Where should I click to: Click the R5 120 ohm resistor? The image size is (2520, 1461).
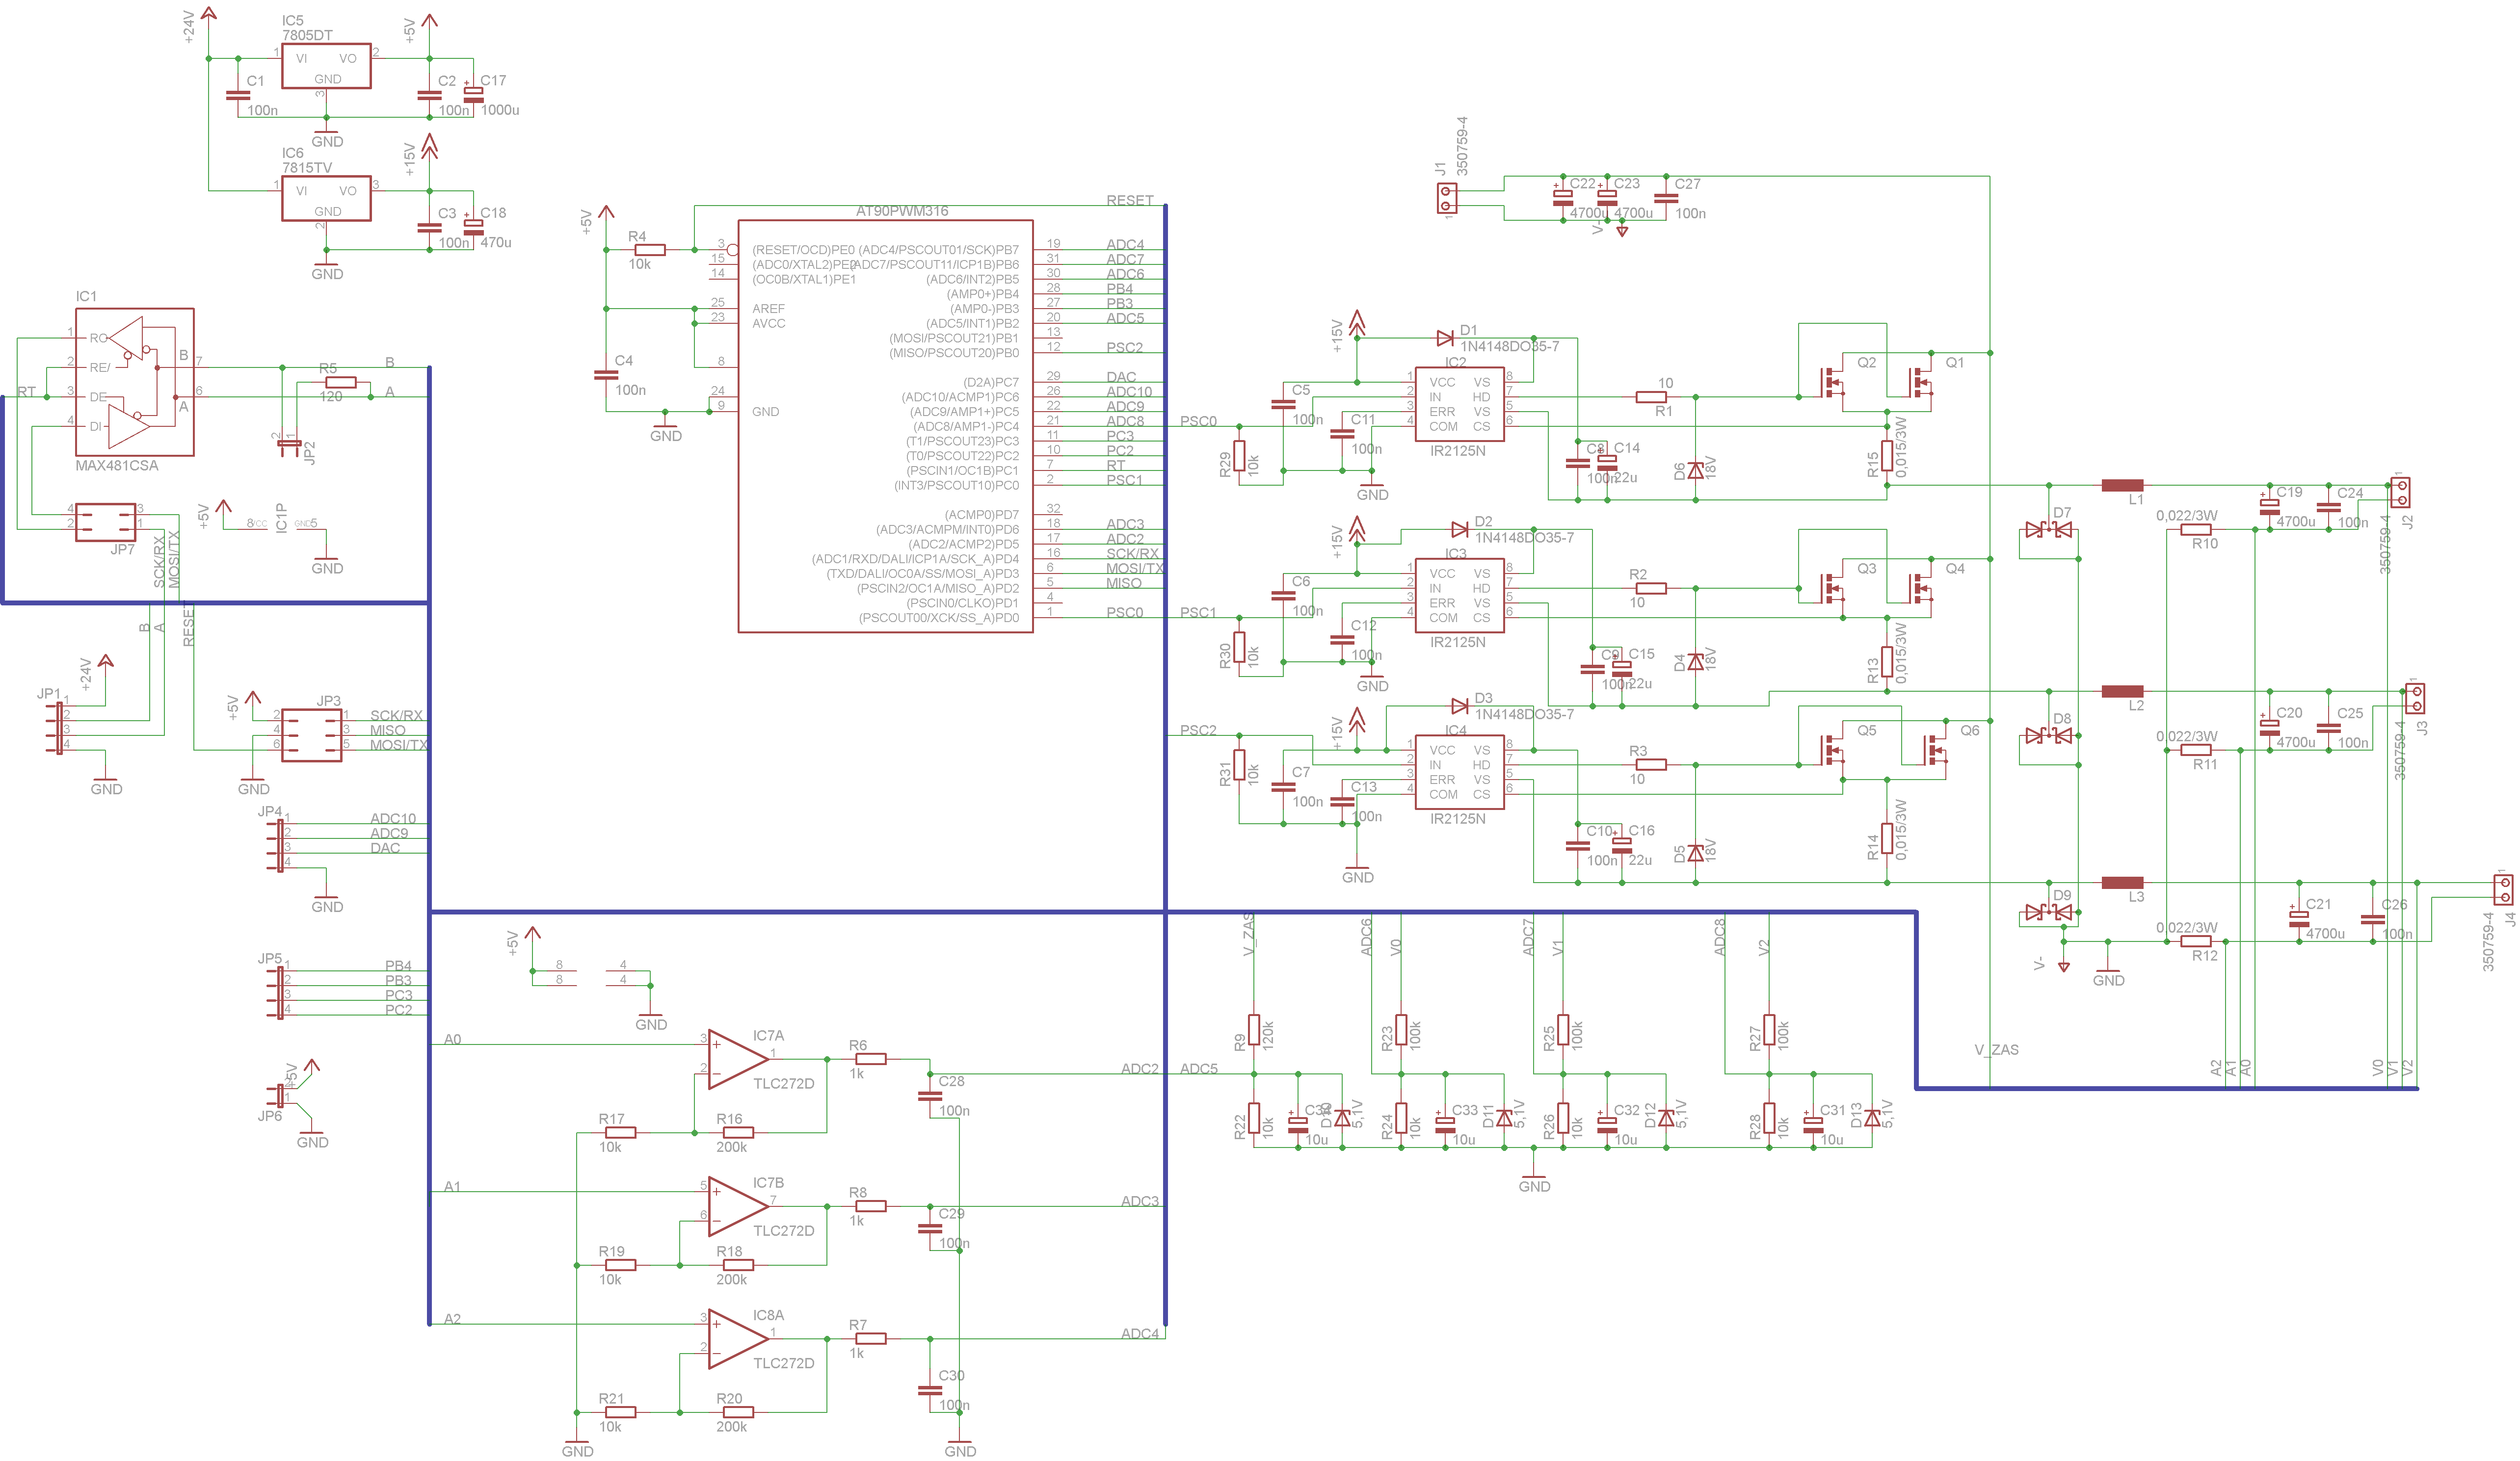tap(341, 382)
